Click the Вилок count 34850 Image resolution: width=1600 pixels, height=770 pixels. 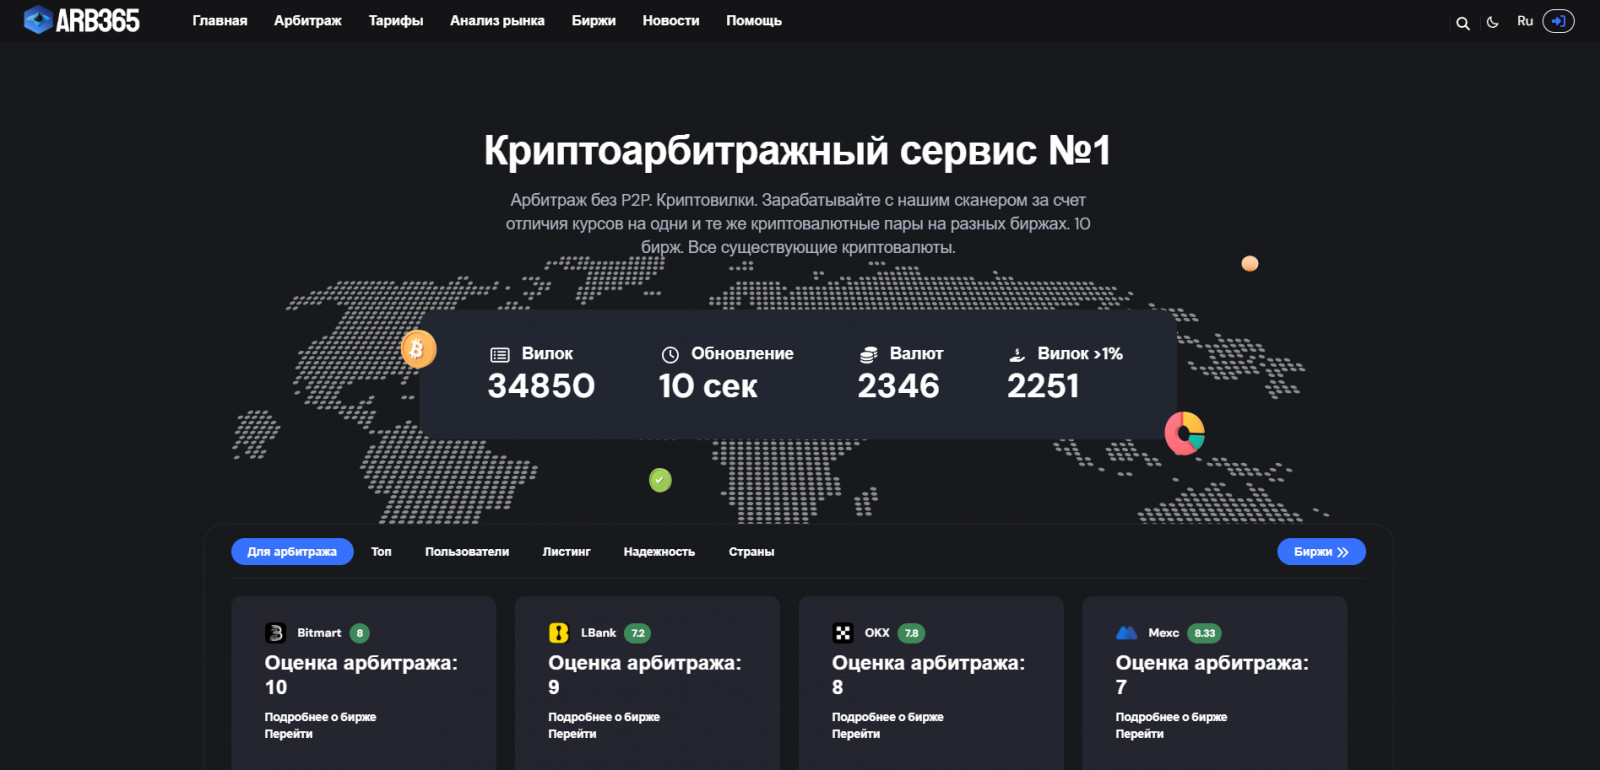(x=541, y=386)
